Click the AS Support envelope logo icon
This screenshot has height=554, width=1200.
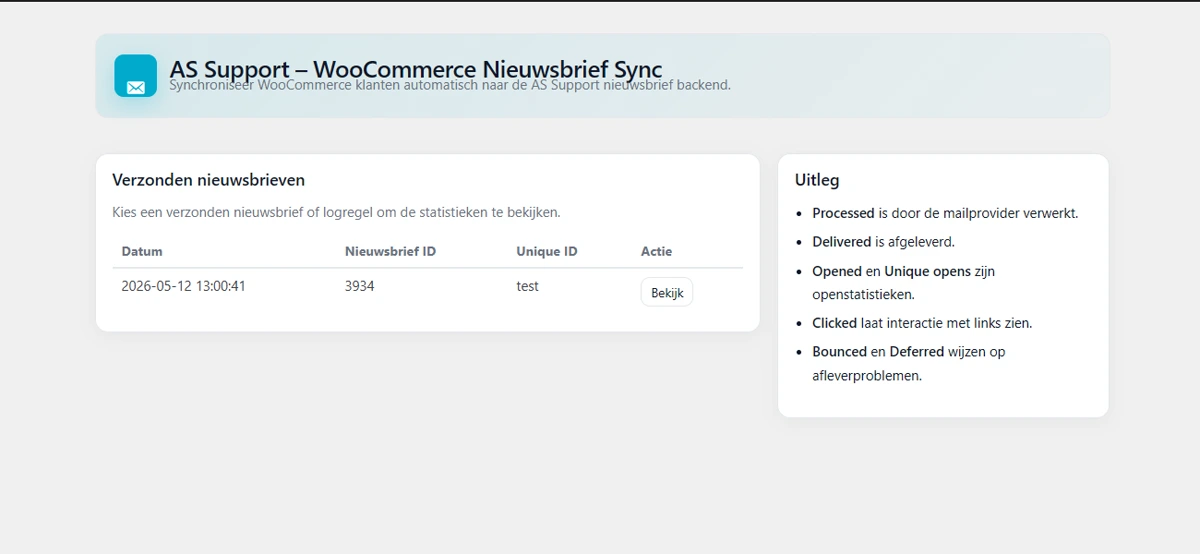136,76
